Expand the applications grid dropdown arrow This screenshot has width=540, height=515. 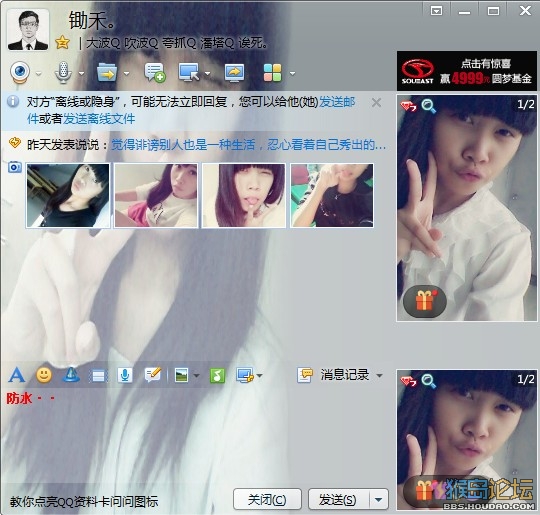tap(292, 73)
